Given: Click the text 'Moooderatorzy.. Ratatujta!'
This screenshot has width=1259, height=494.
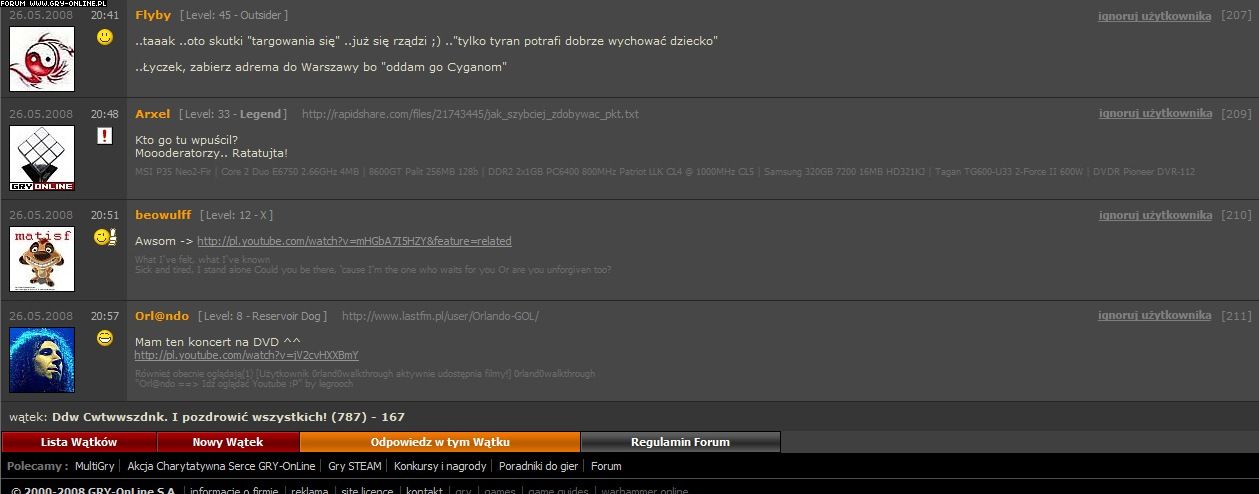Looking at the screenshot, I should tap(211, 153).
